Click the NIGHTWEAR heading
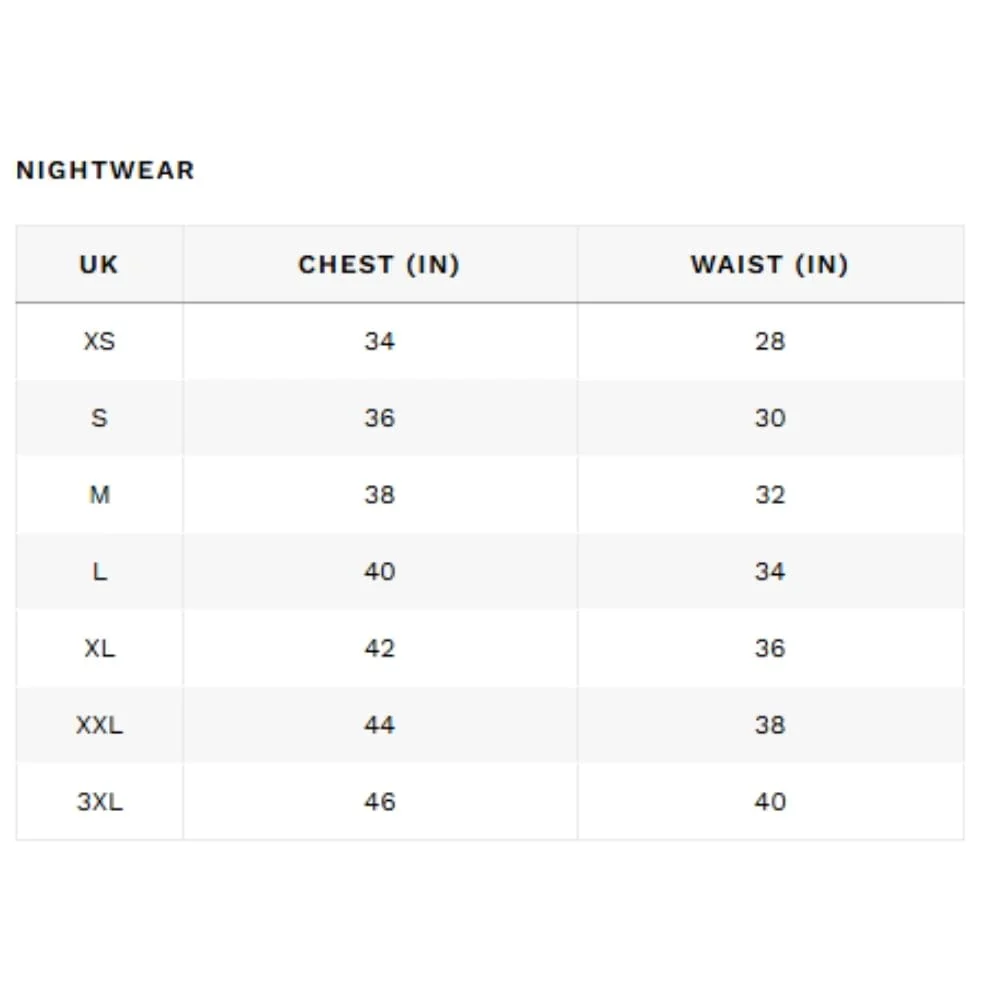The height and width of the screenshot is (1000, 1000). tap(105, 170)
